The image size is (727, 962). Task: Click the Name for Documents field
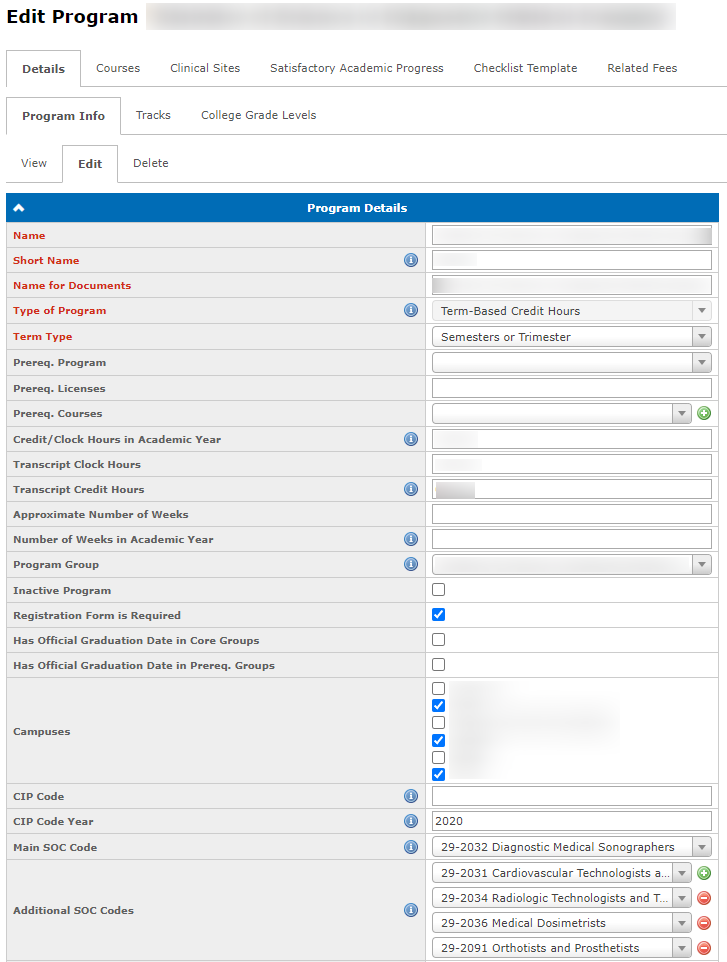pos(572,285)
